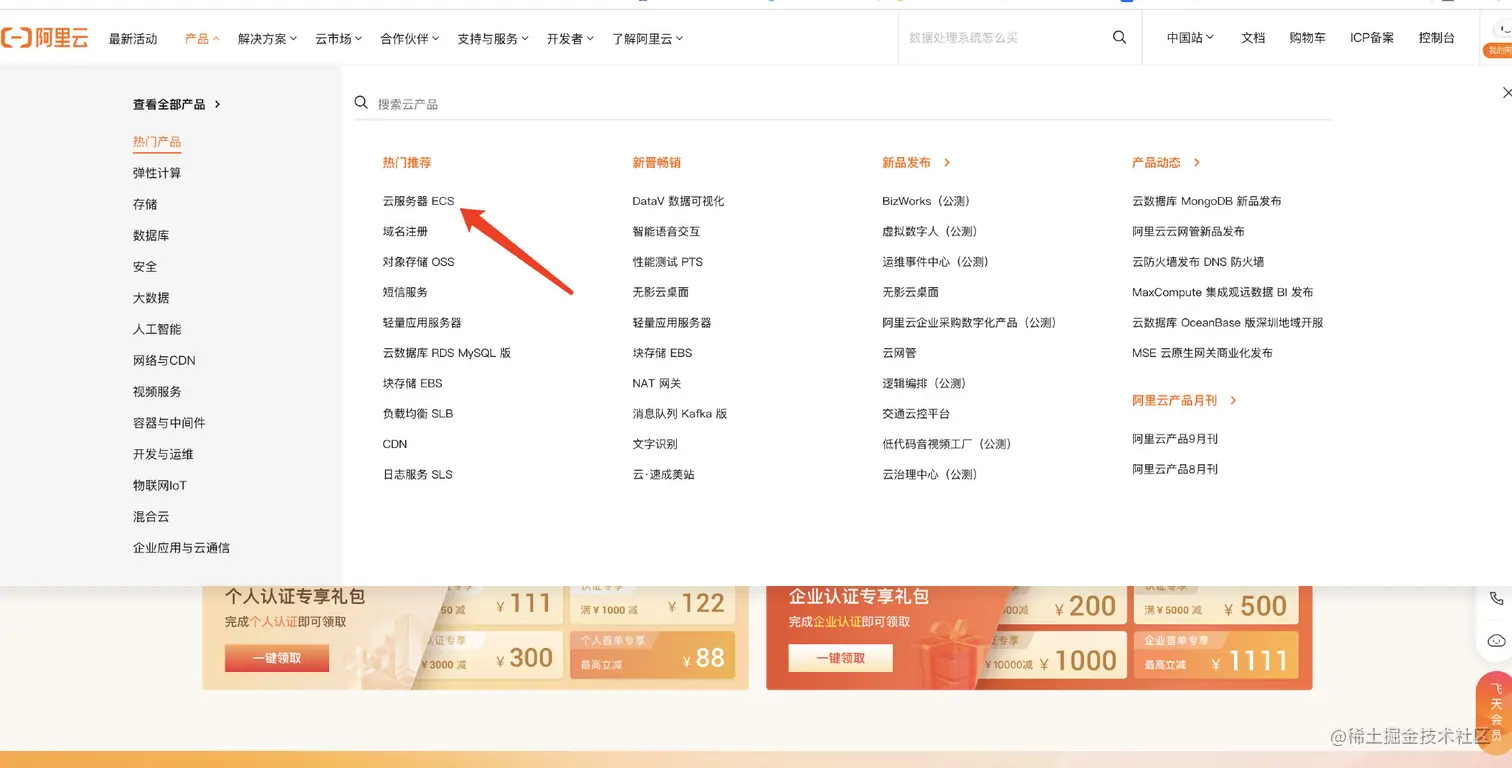This screenshot has width=1512, height=768.
Task: Click 一键领取 button in 企业认证 card
Action: point(841,658)
